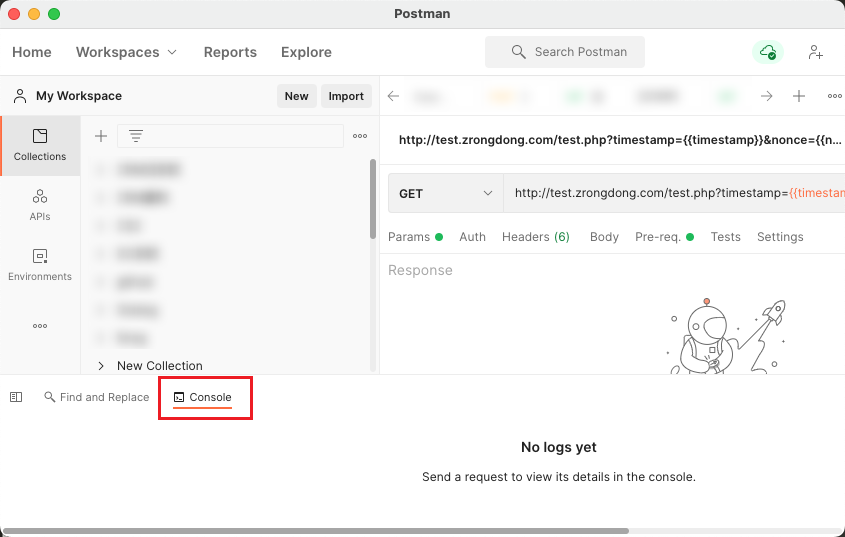Click the filter icon in collections search

pyautogui.click(x=136, y=136)
